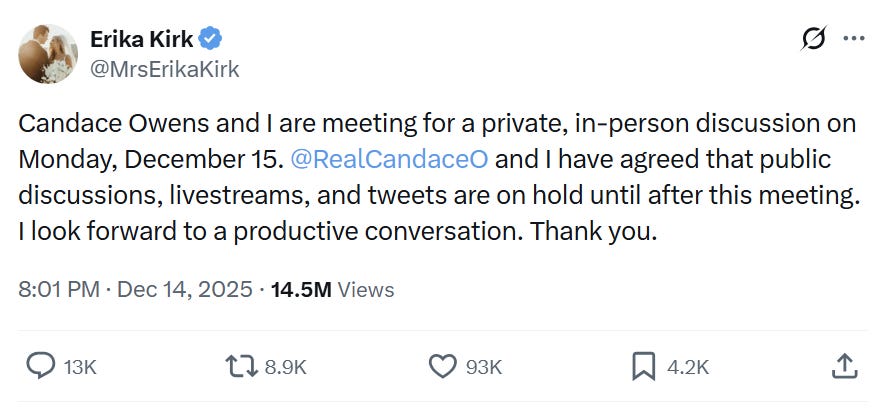Repost the tweet using the retweet icon

click(x=242, y=366)
